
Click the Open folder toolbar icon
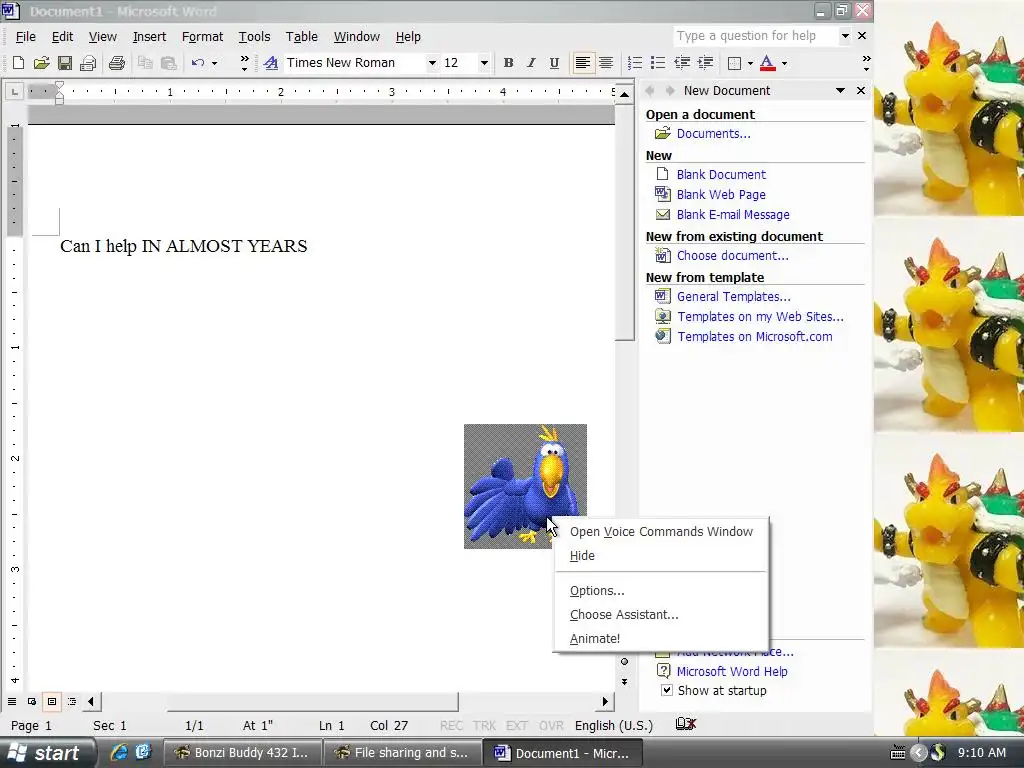point(42,63)
